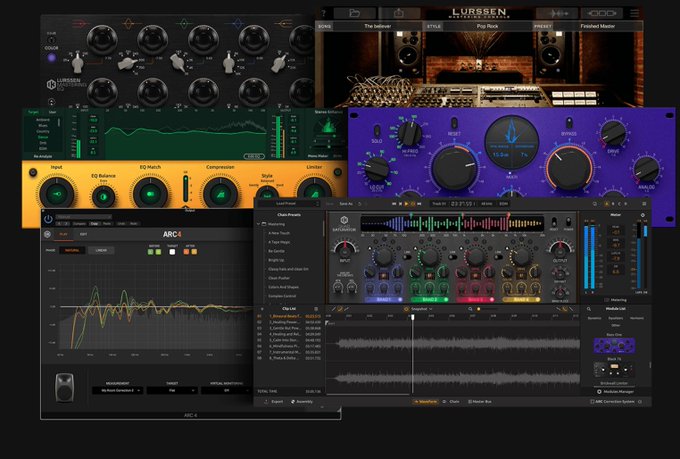Click the Lurssen EQ green mid band icon
The image size is (680, 459).
pos(183,23)
